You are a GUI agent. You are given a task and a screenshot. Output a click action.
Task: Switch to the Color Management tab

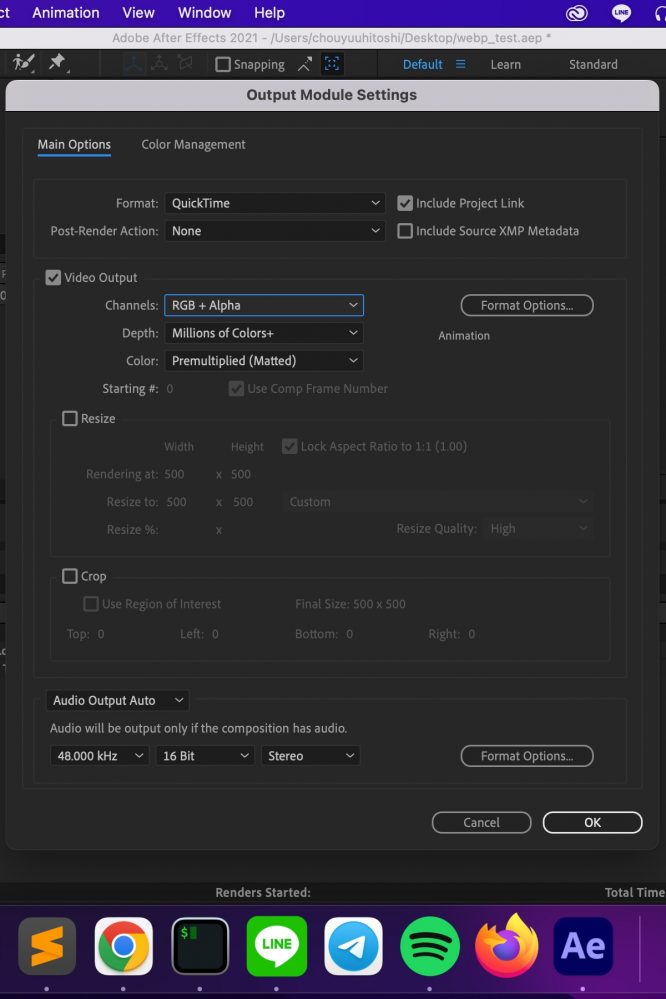[x=193, y=145]
